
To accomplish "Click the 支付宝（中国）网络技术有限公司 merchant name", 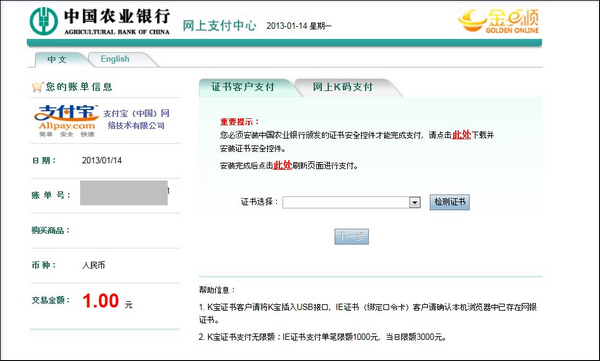I will (x=136, y=119).
